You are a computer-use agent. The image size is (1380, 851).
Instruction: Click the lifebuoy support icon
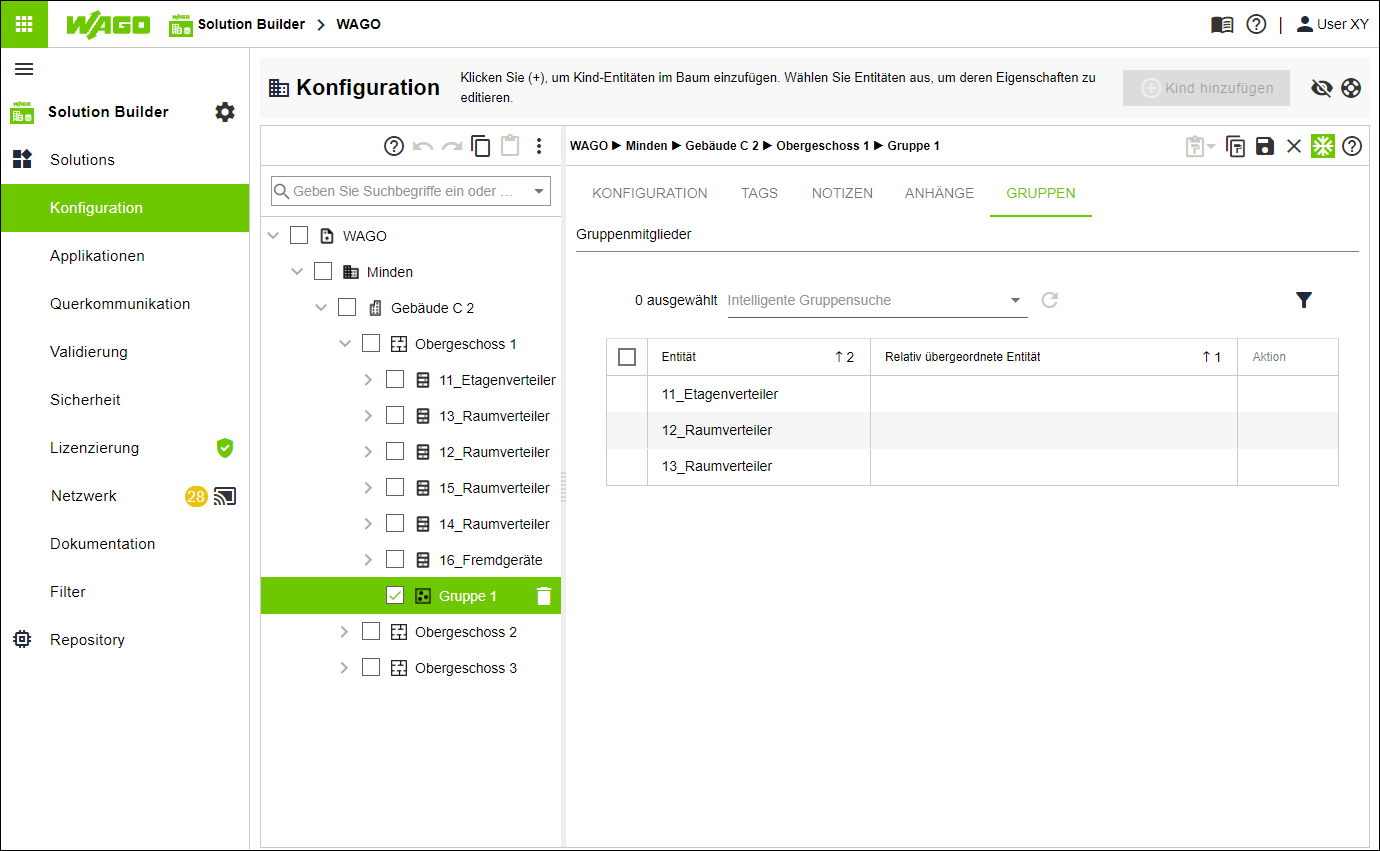point(1351,88)
